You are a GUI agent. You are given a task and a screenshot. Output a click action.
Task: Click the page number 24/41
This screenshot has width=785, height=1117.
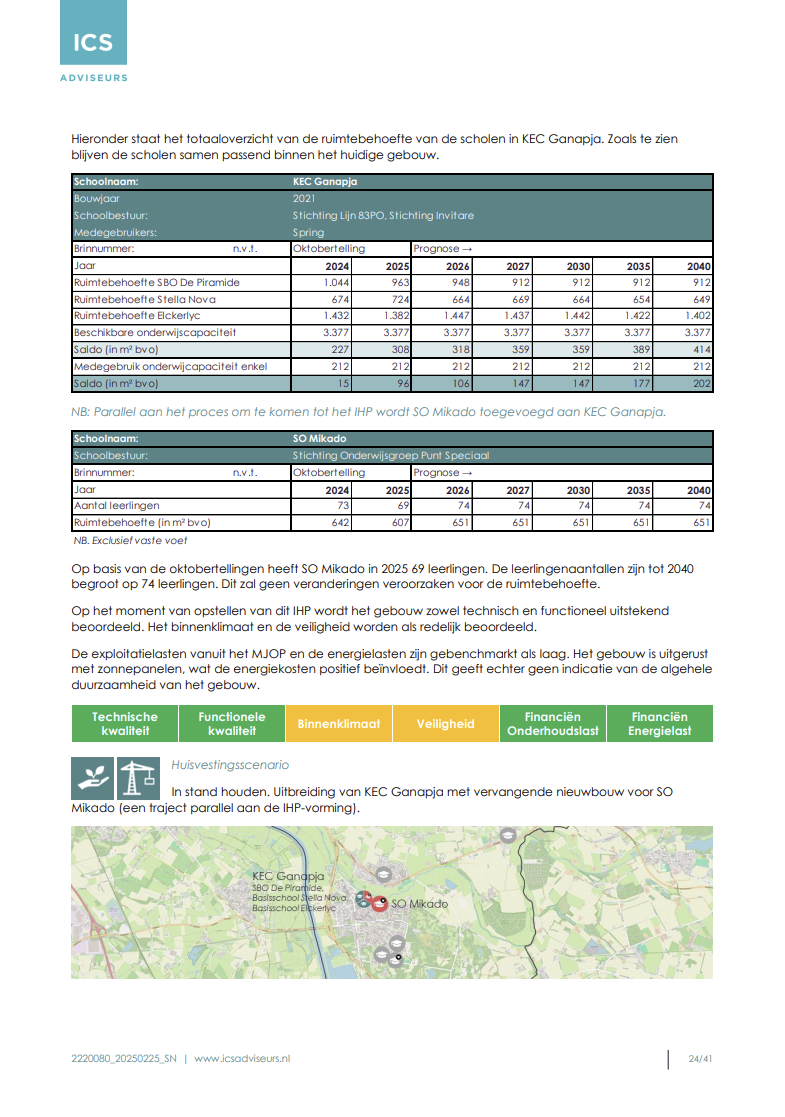[700, 1059]
